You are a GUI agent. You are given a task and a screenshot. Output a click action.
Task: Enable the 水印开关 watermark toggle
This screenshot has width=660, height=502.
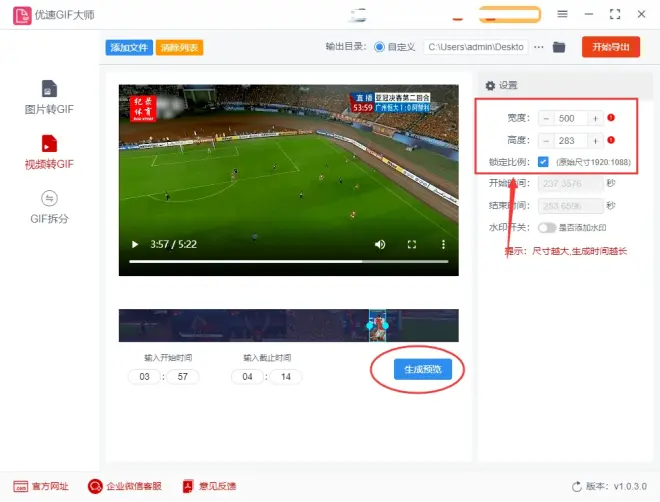pos(547,228)
